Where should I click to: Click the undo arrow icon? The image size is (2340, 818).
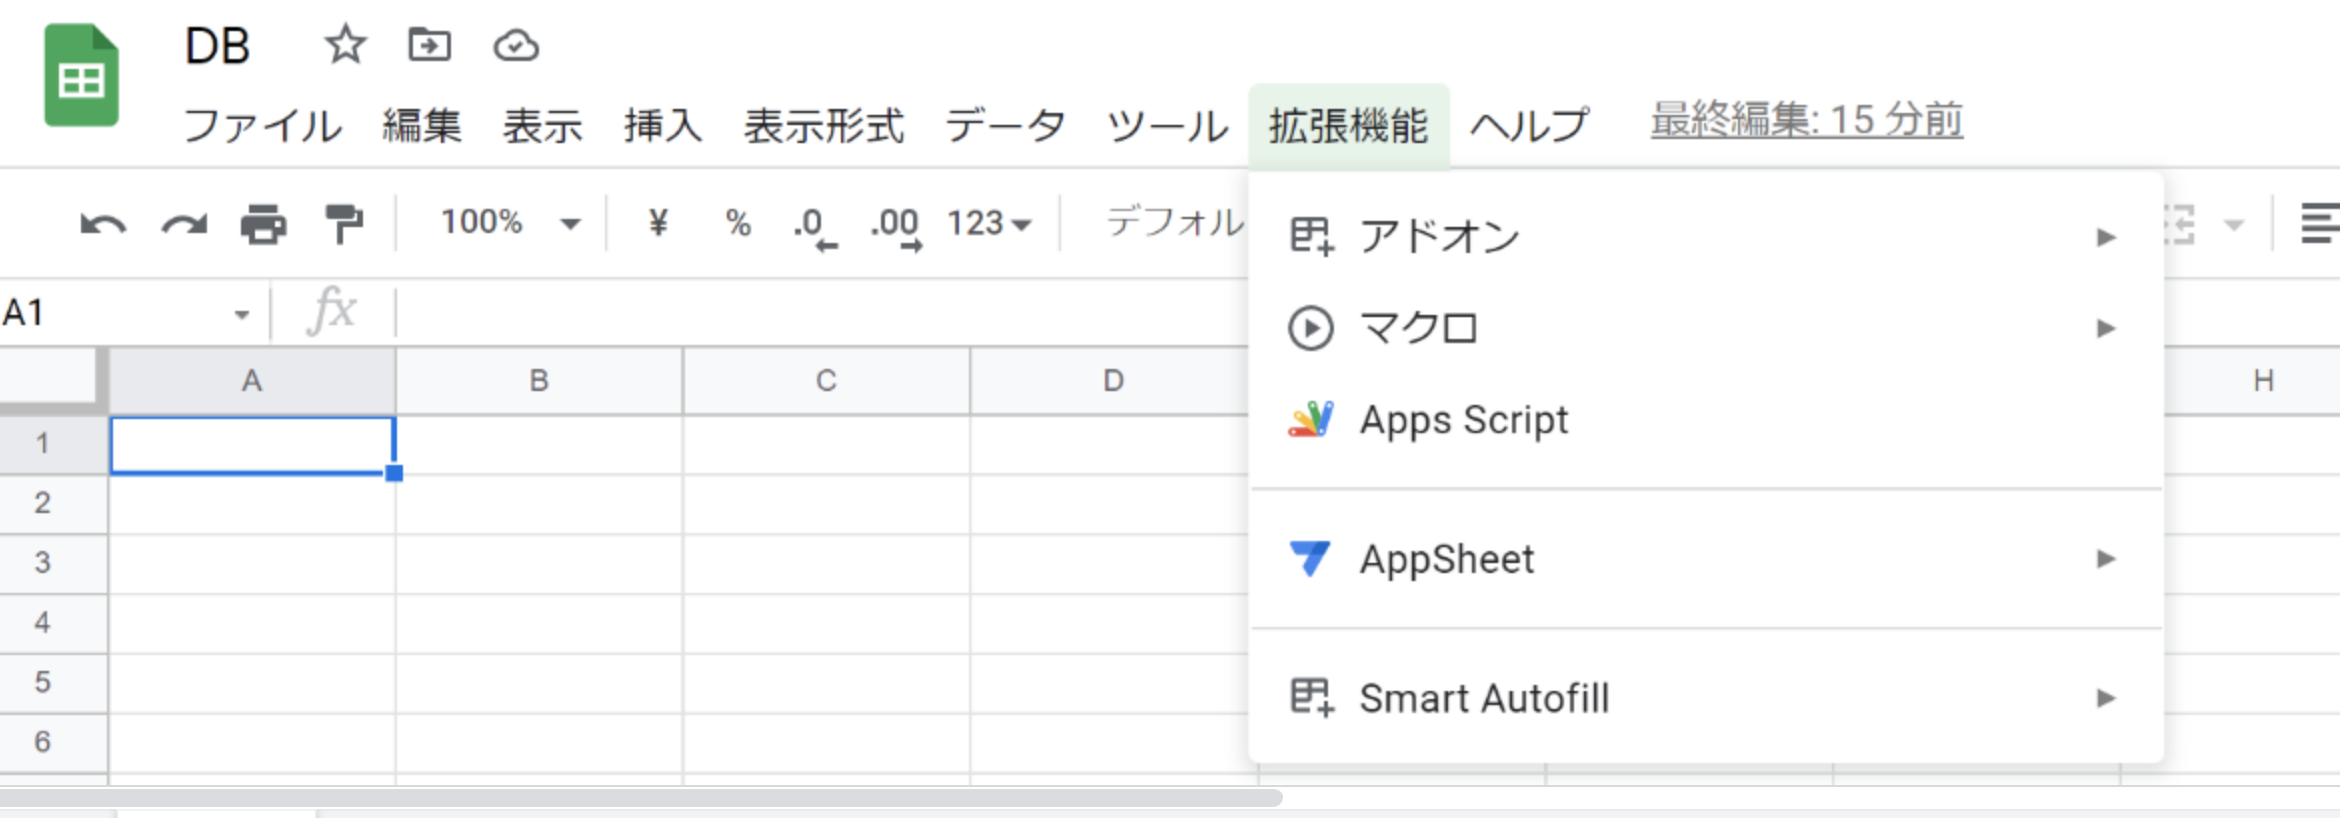point(103,224)
